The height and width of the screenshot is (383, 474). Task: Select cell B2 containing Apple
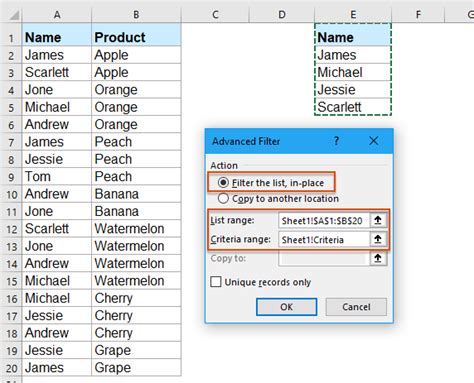136,55
